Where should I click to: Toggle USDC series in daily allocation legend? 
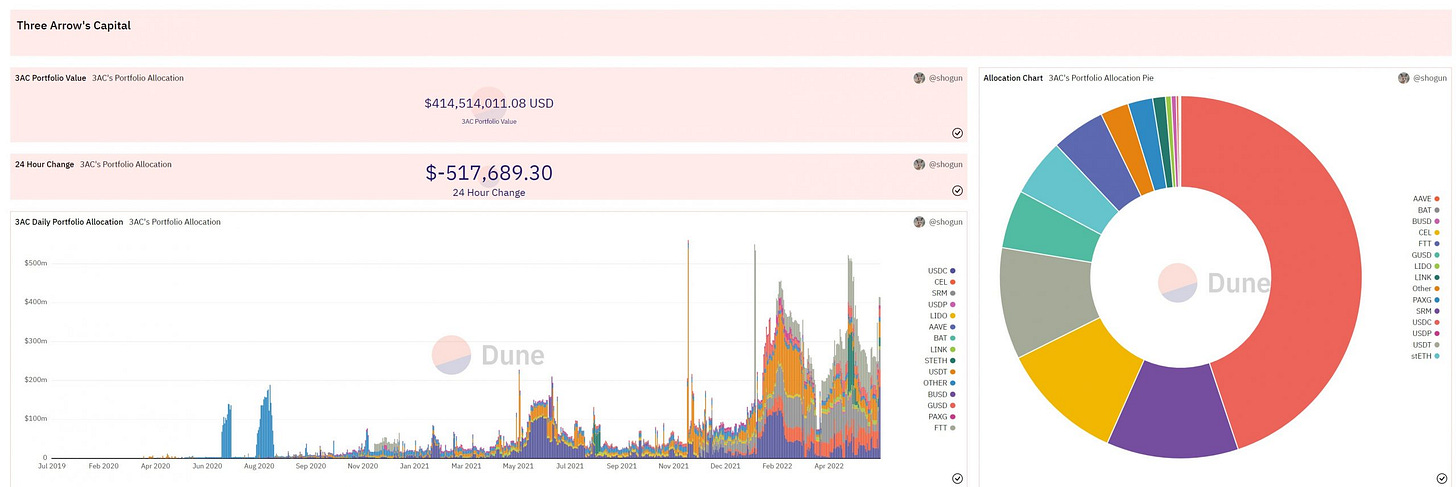pyautogui.click(x=942, y=271)
